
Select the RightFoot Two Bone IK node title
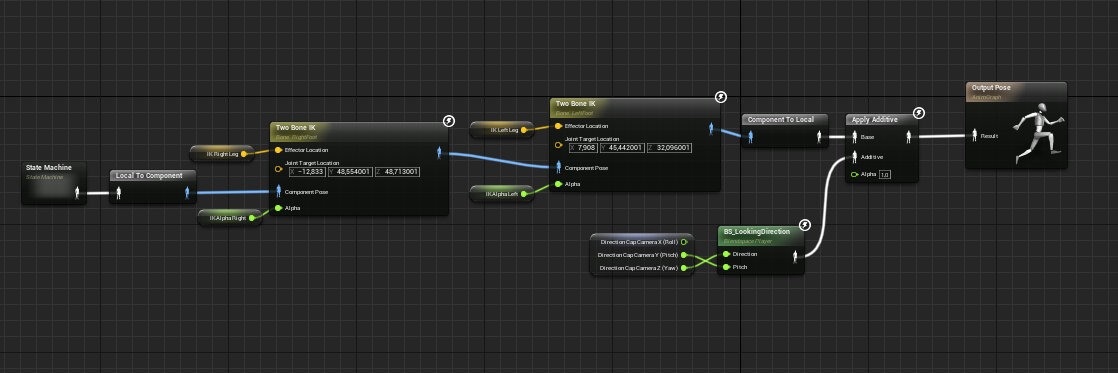pos(295,127)
